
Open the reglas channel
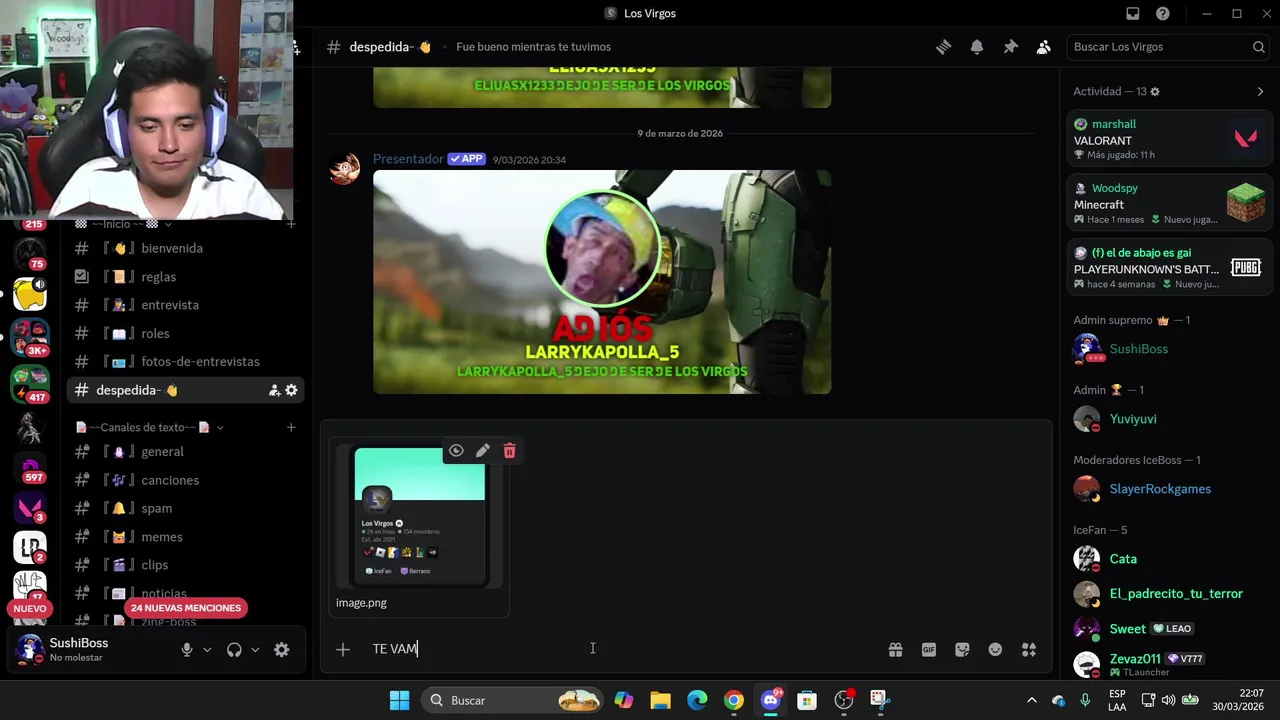point(186,277)
